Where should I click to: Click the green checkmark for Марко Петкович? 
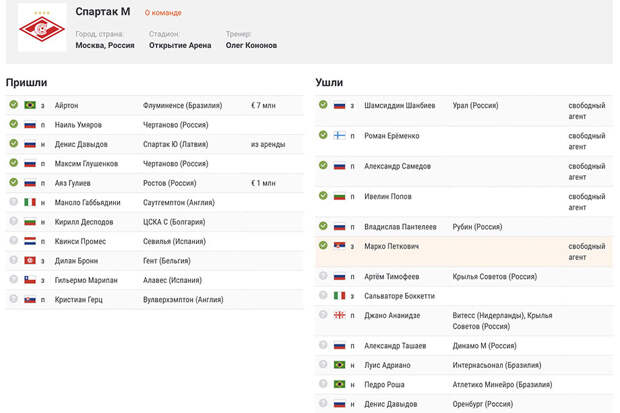[x=323, y=245]
